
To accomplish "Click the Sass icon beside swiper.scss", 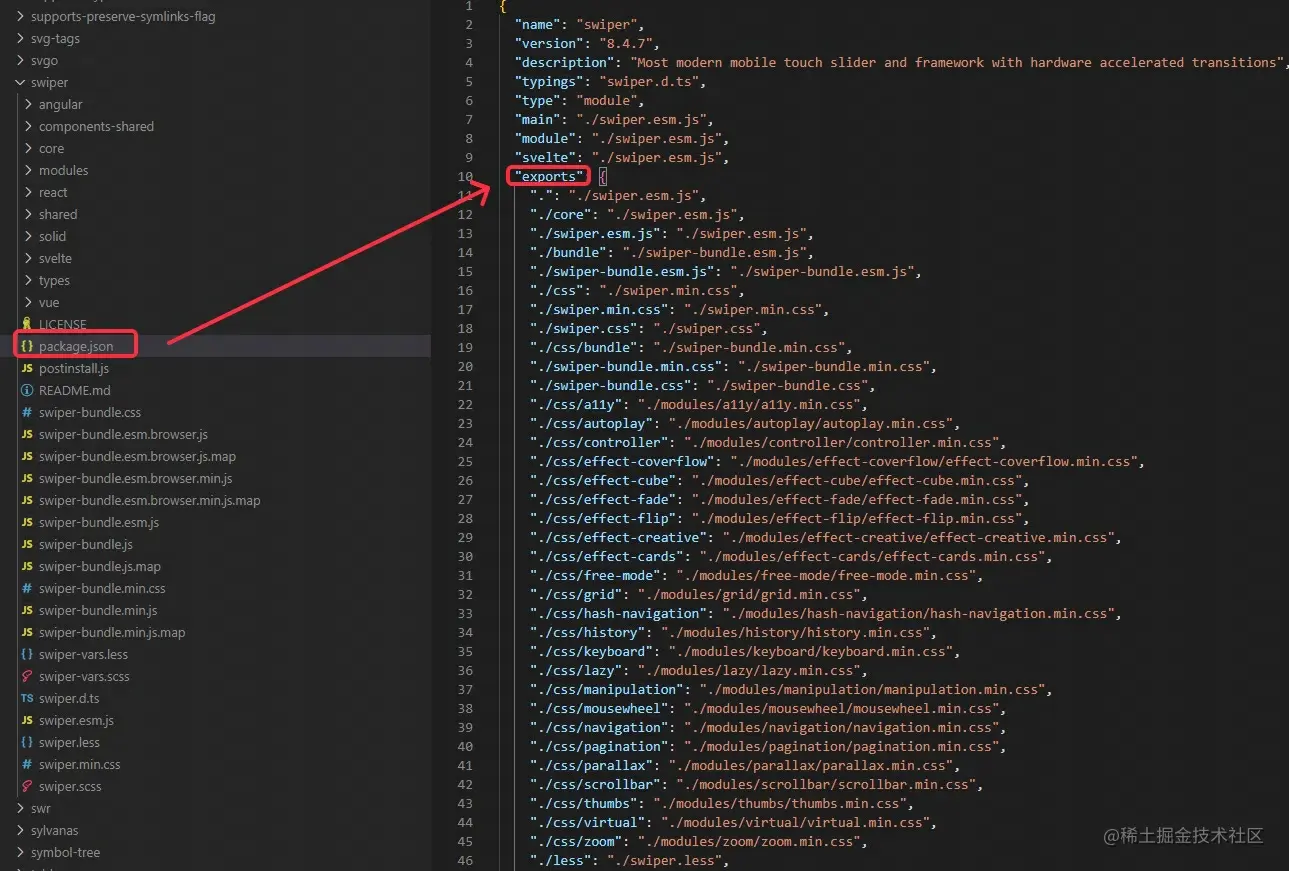I will (27, 786).
